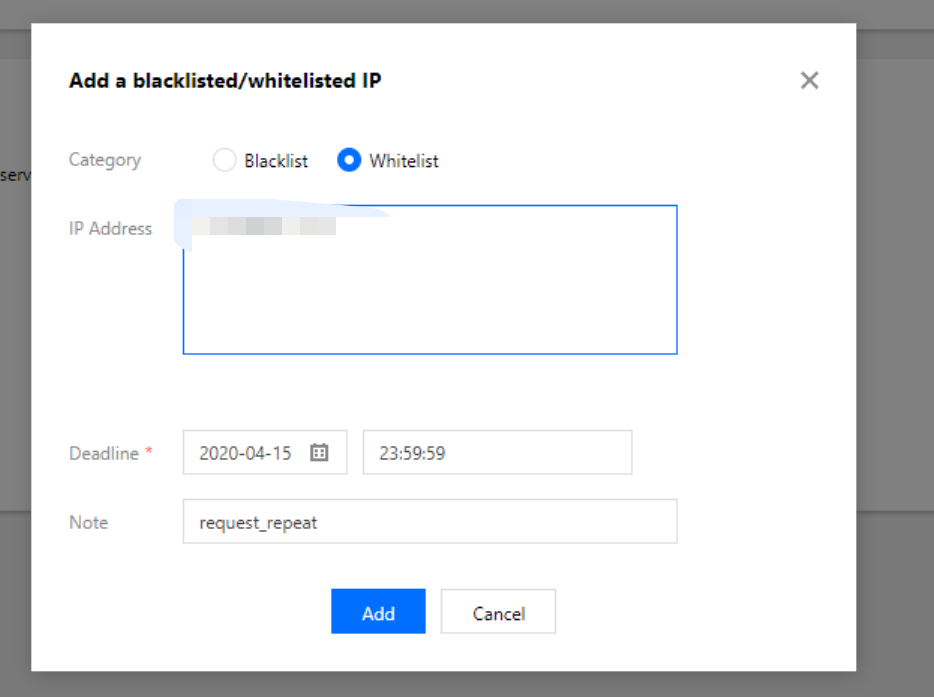This screenshot has height=697, width=934.
Task: Select the Whitelist category option
Action: [x=349, y=160]
